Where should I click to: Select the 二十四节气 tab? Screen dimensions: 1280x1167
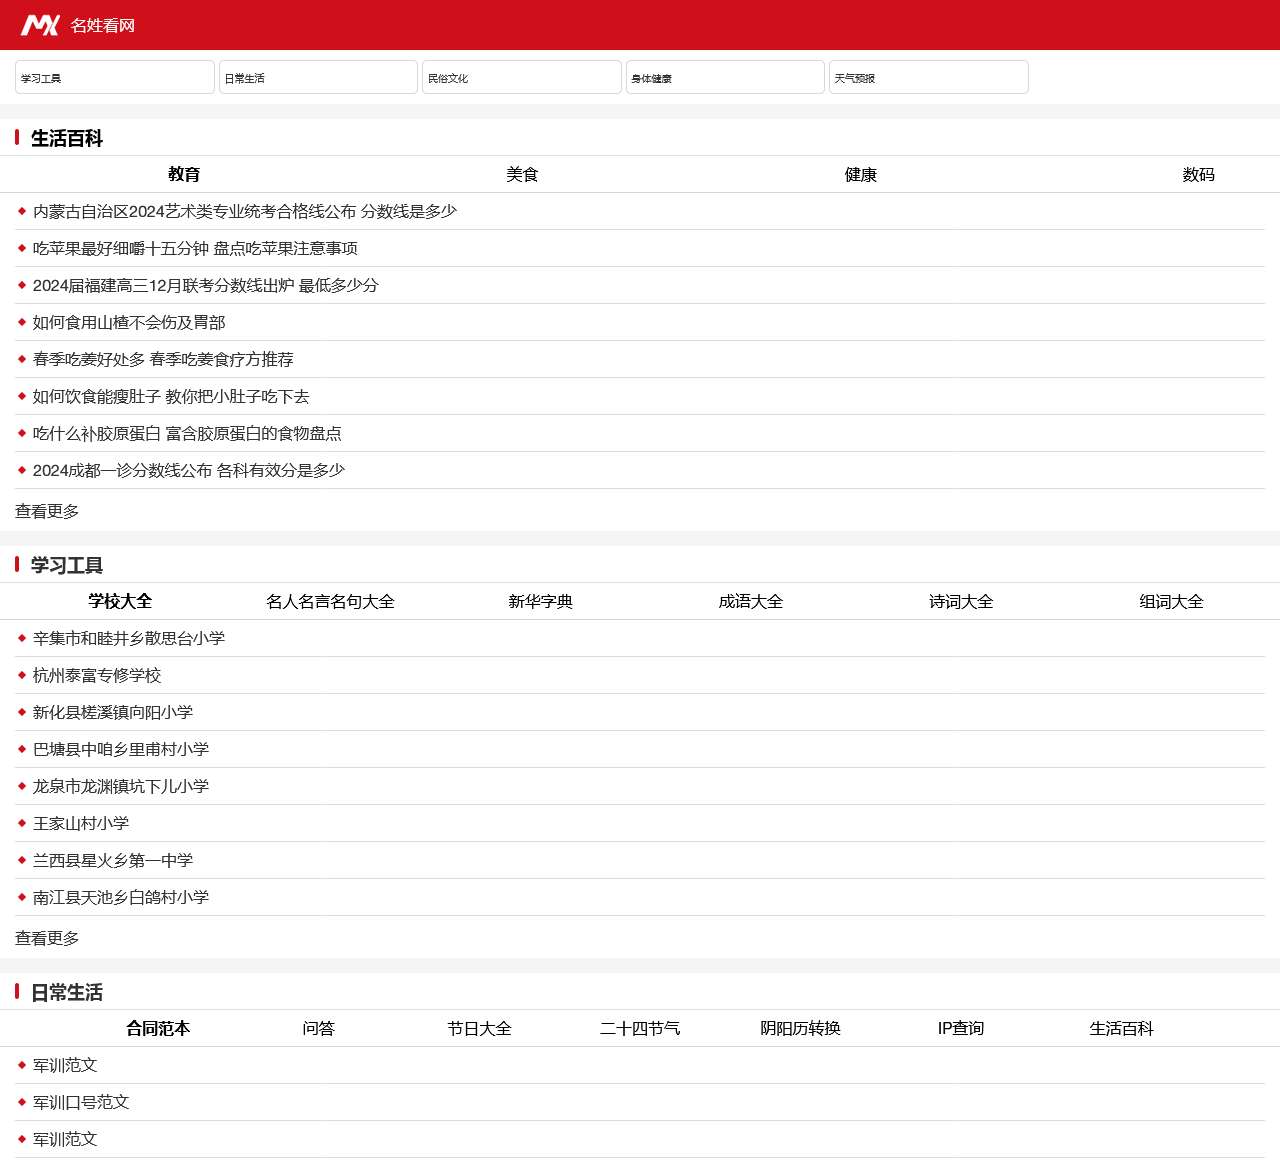coord(640,1028)
